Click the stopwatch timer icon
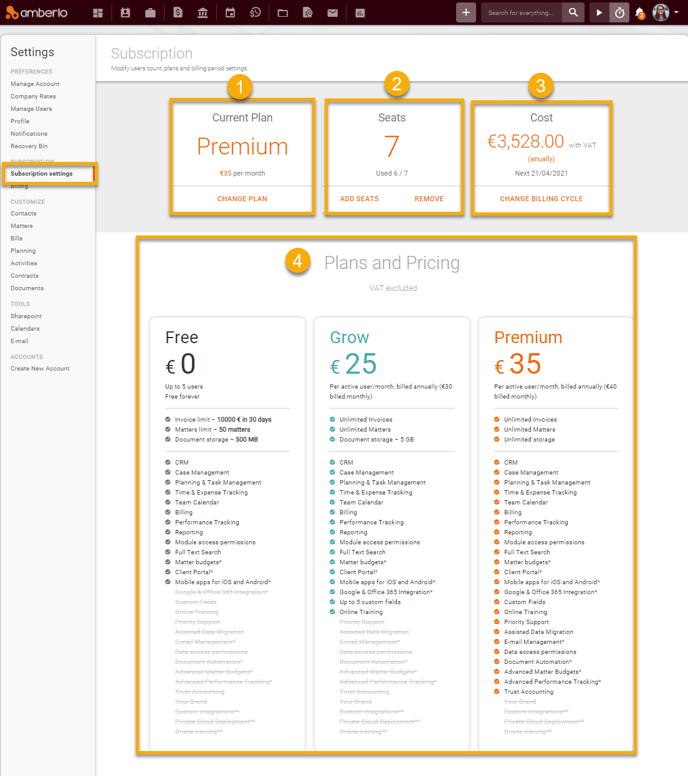The height and width of the screenshot is (776, 688). click(620, 13)
